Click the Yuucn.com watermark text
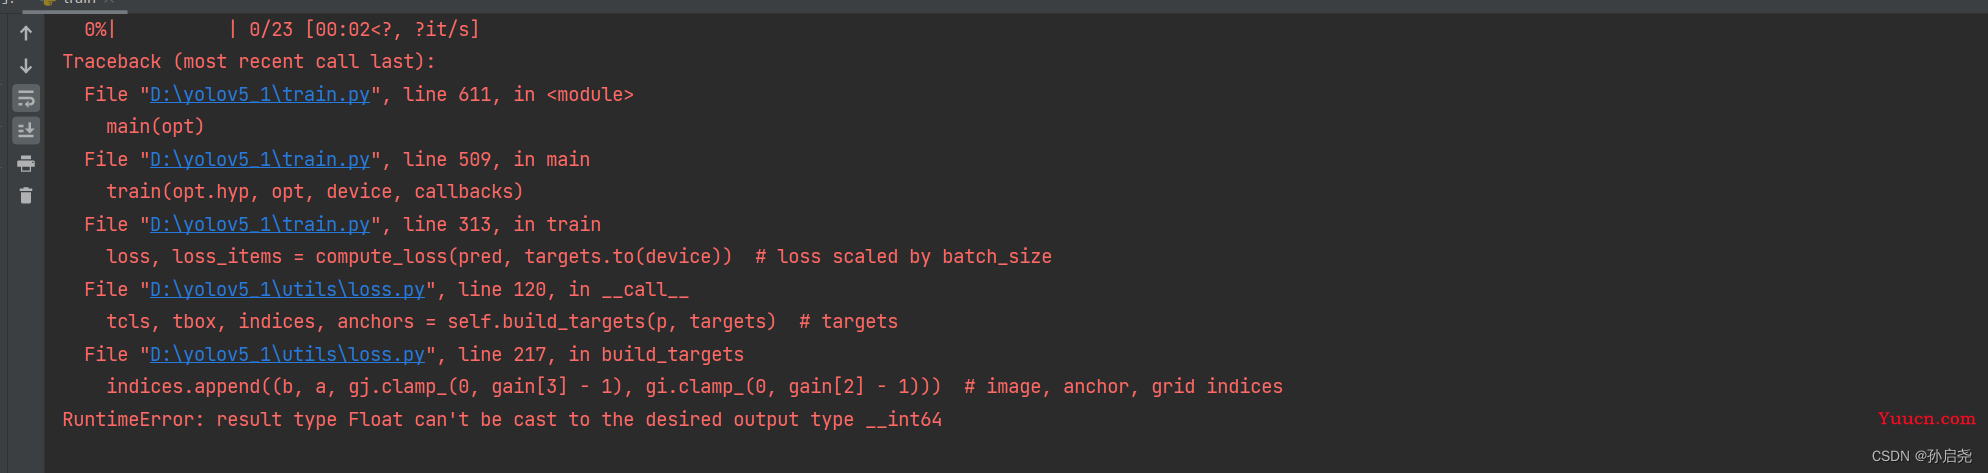1988x473 pixels. 1926,419
